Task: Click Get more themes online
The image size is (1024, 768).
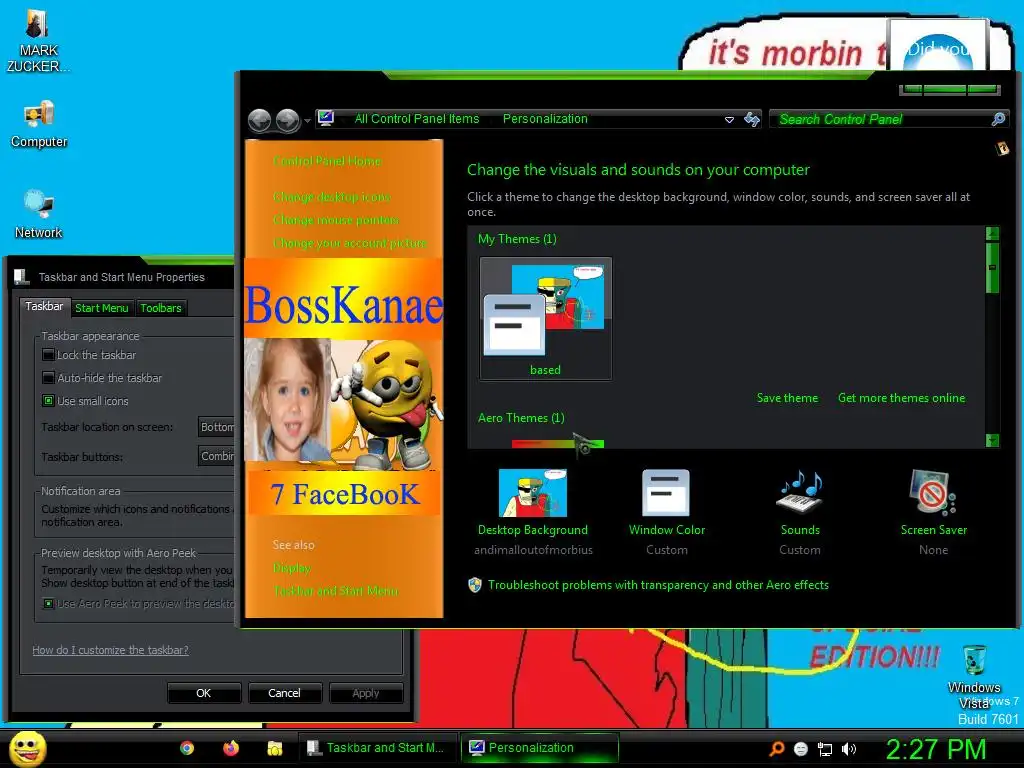Action: tap(901, 398)
